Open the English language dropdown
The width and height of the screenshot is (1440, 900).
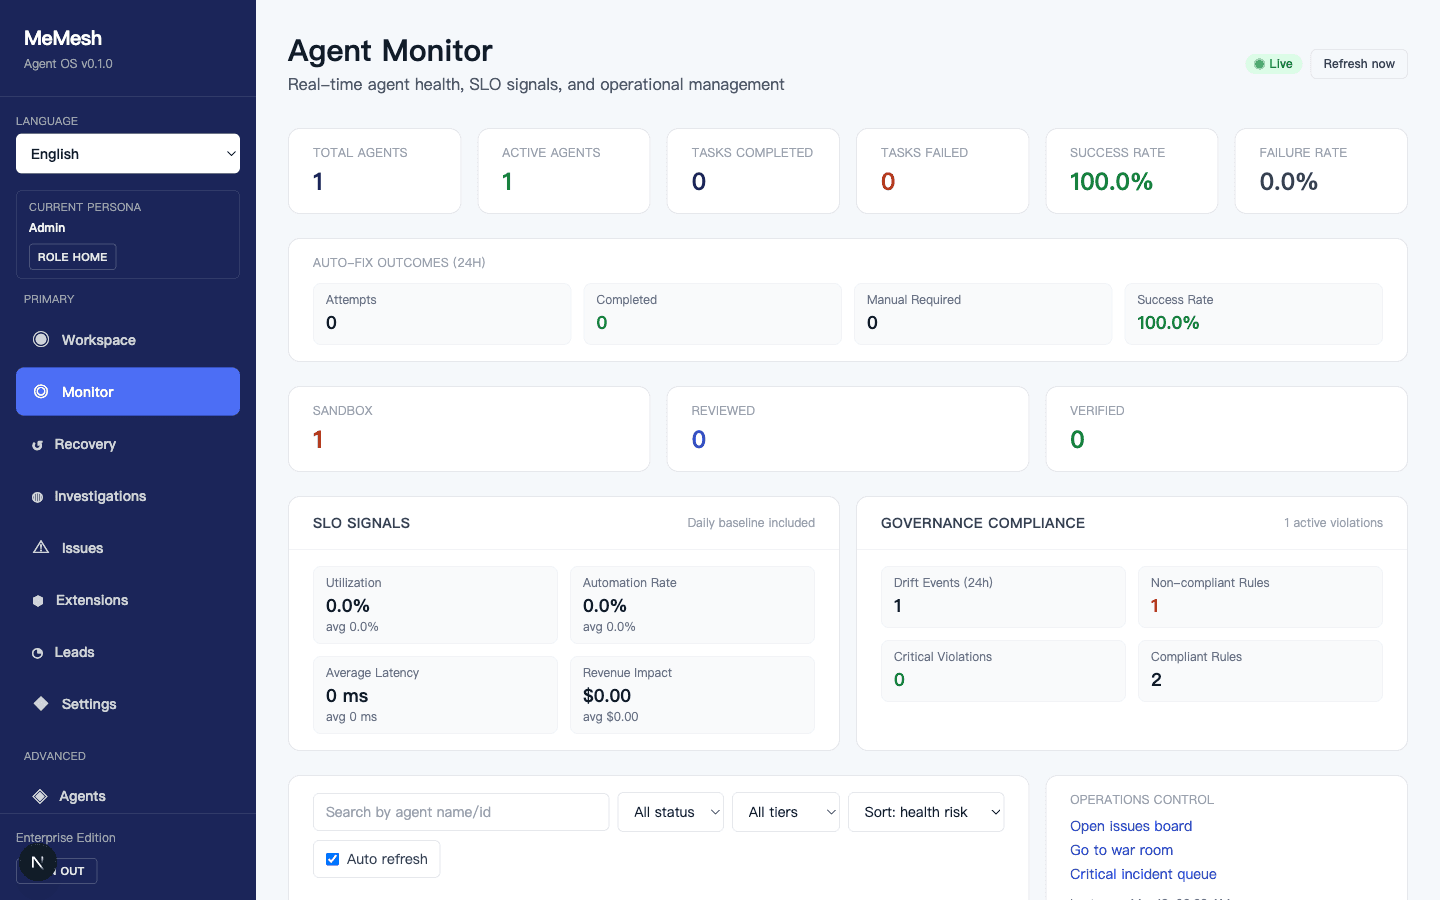click(128, 154)
